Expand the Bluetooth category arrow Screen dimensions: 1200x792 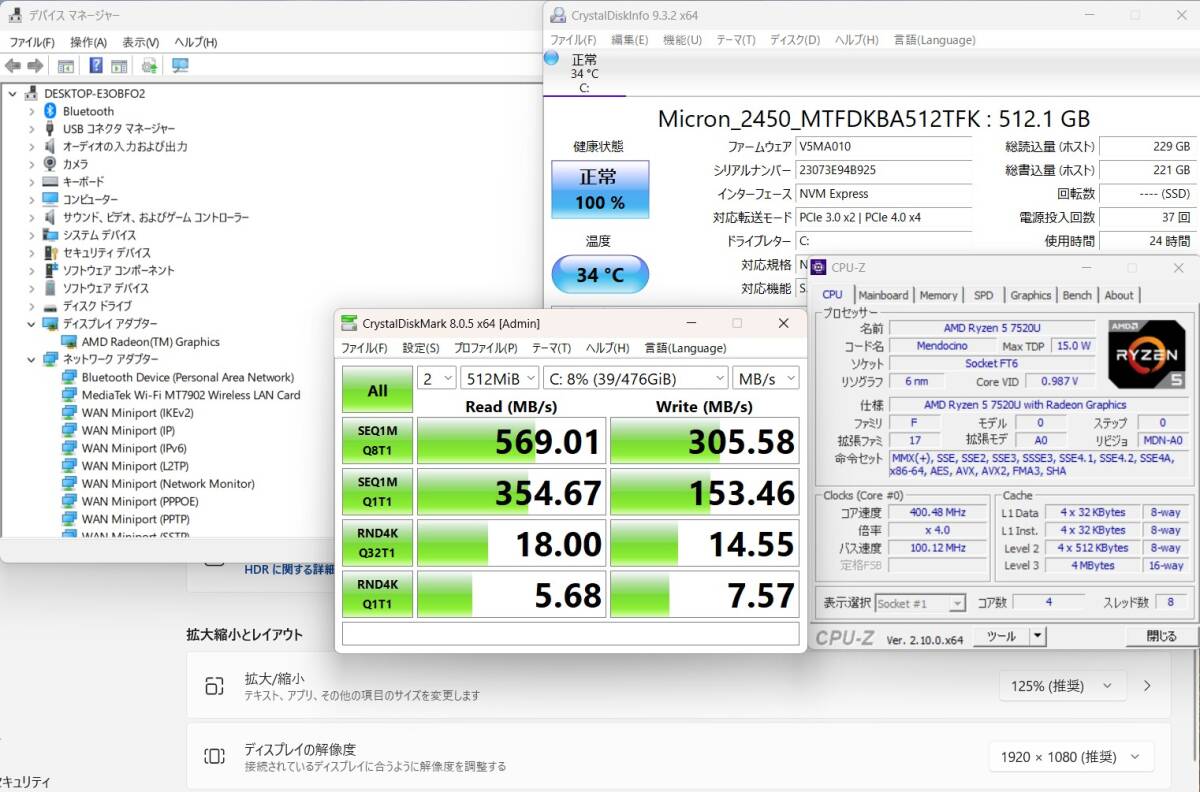[x=31, y=111]
